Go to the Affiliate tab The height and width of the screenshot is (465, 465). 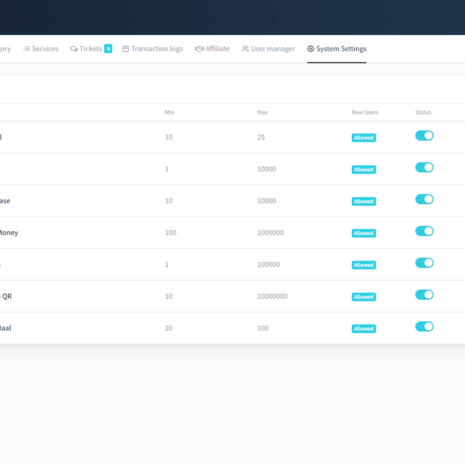click(212, 49)
